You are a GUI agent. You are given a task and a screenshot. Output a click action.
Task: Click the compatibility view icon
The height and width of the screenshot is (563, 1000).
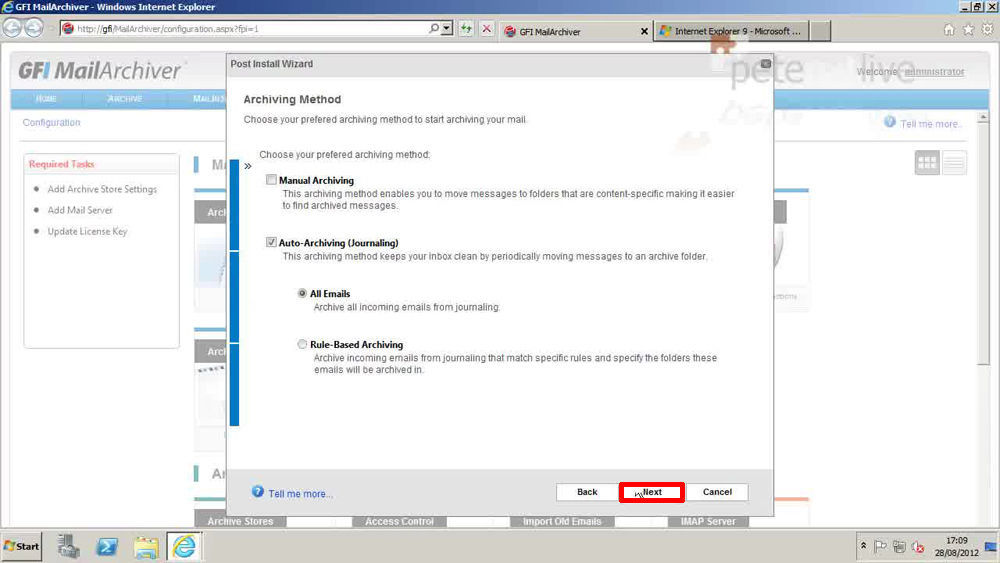466,29
